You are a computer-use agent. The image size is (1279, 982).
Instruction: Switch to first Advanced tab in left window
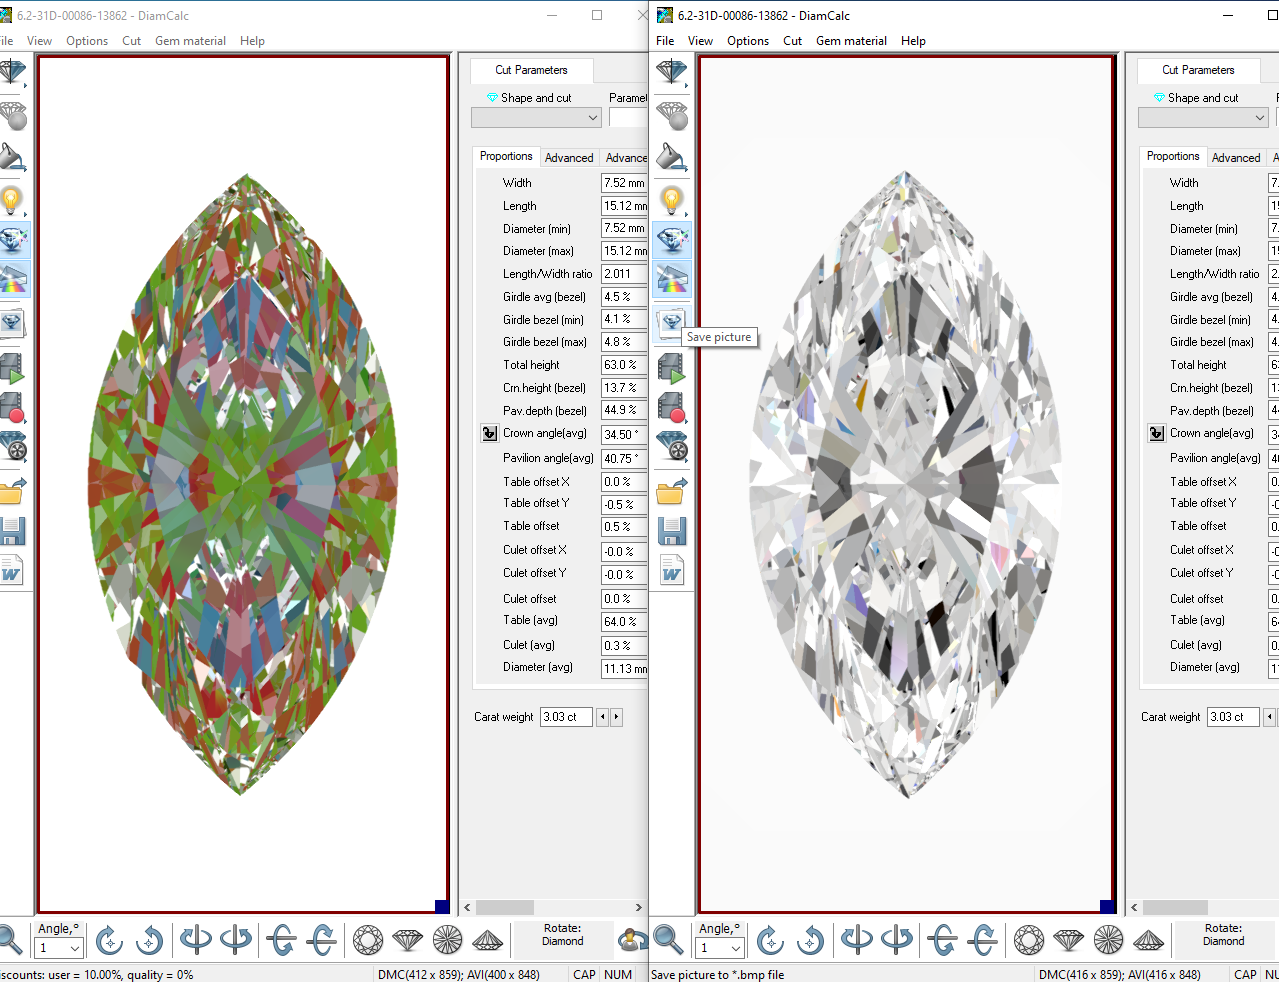(x=569, y=158)
